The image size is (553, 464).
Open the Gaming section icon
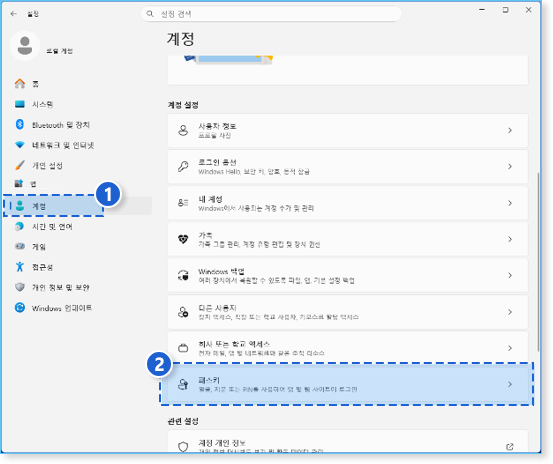[20, 246]
